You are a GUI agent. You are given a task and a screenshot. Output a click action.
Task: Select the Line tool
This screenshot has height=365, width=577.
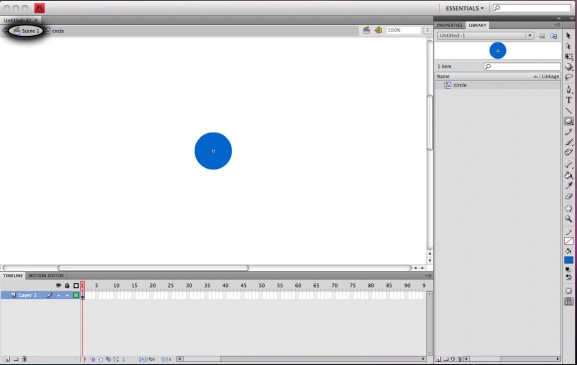[569, 110]
